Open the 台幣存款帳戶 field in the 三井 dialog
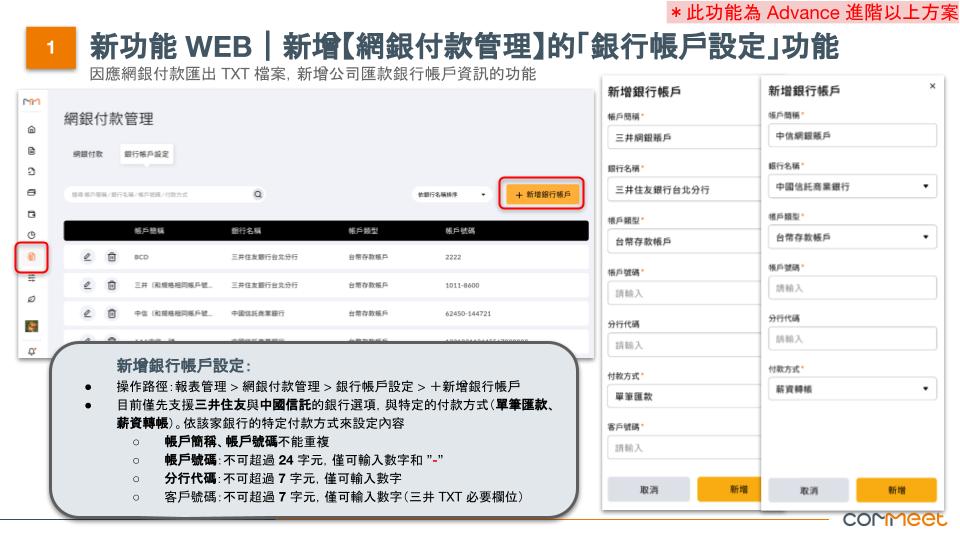 coord(684,242)
